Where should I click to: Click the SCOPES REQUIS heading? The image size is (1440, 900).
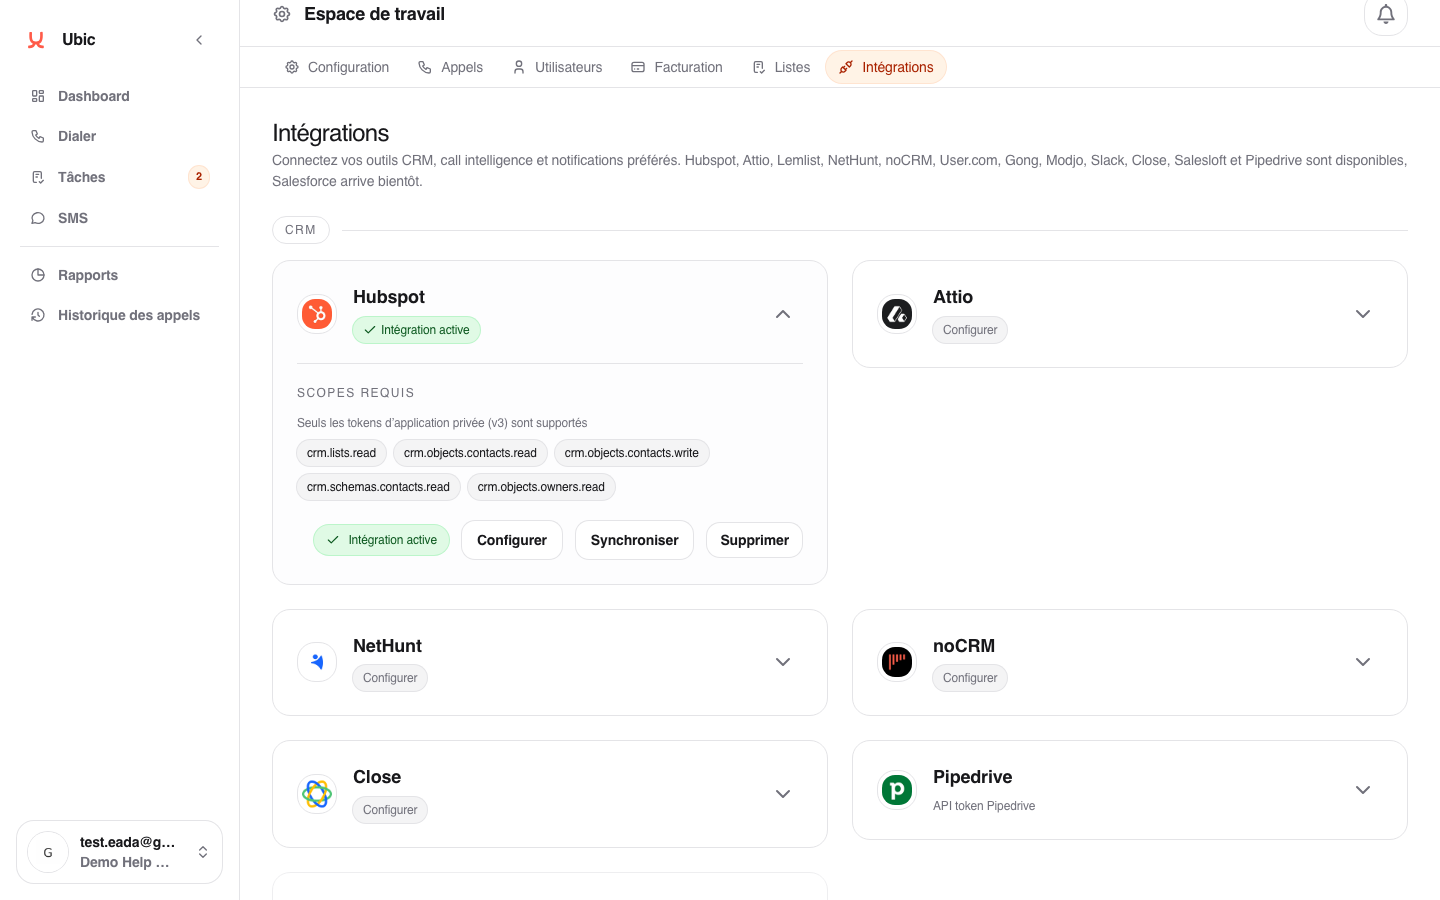coord(356,393)
